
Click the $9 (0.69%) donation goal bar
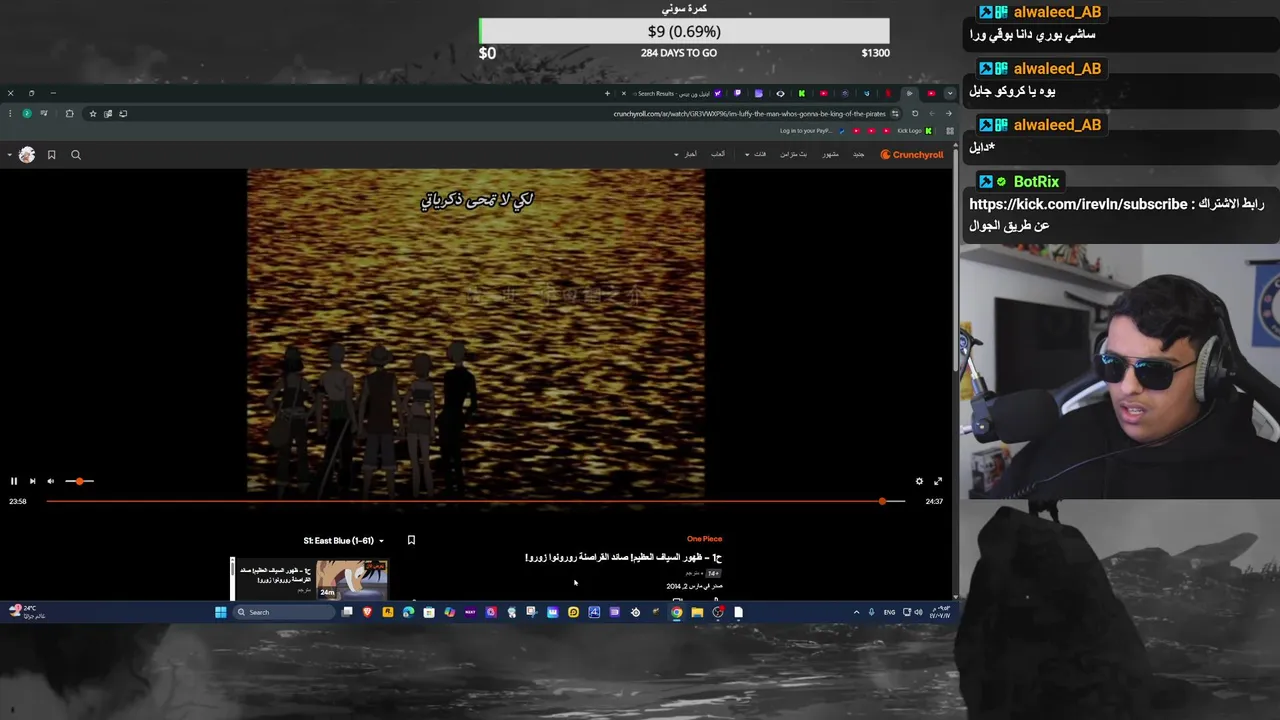(684, 32)
